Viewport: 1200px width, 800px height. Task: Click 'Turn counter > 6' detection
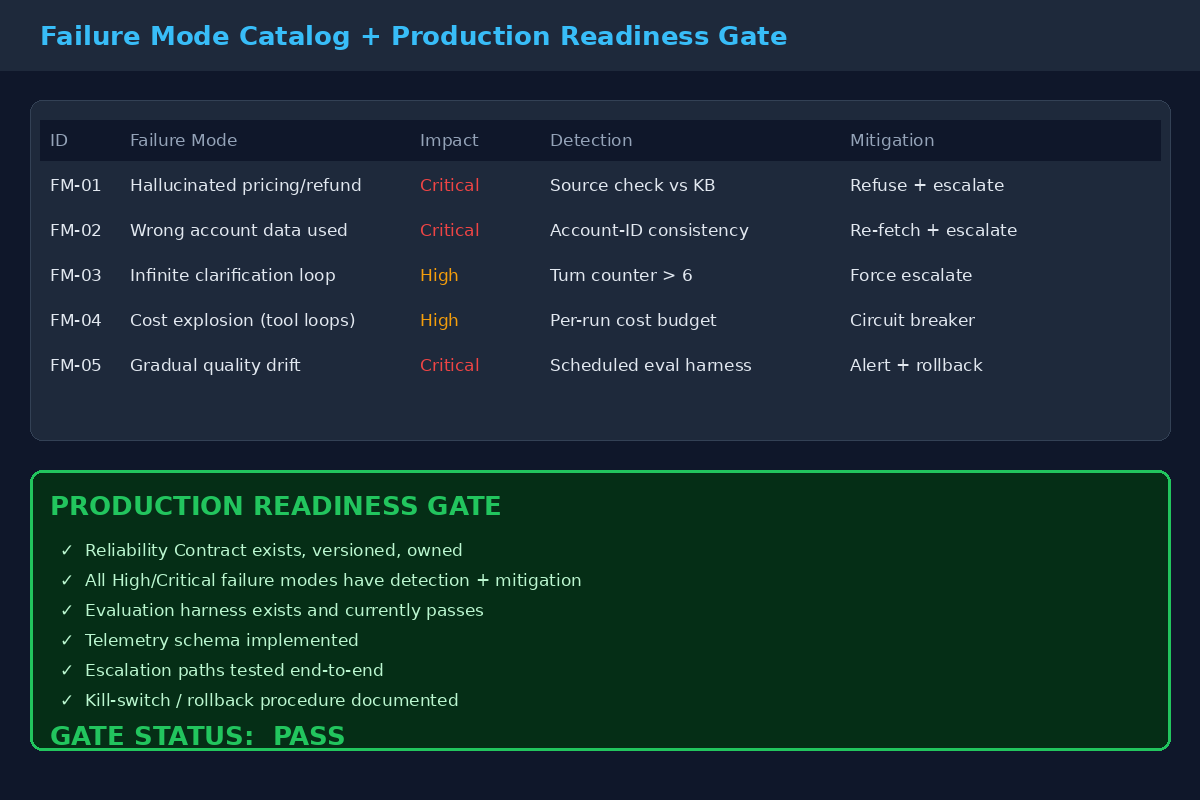(621, 276)
